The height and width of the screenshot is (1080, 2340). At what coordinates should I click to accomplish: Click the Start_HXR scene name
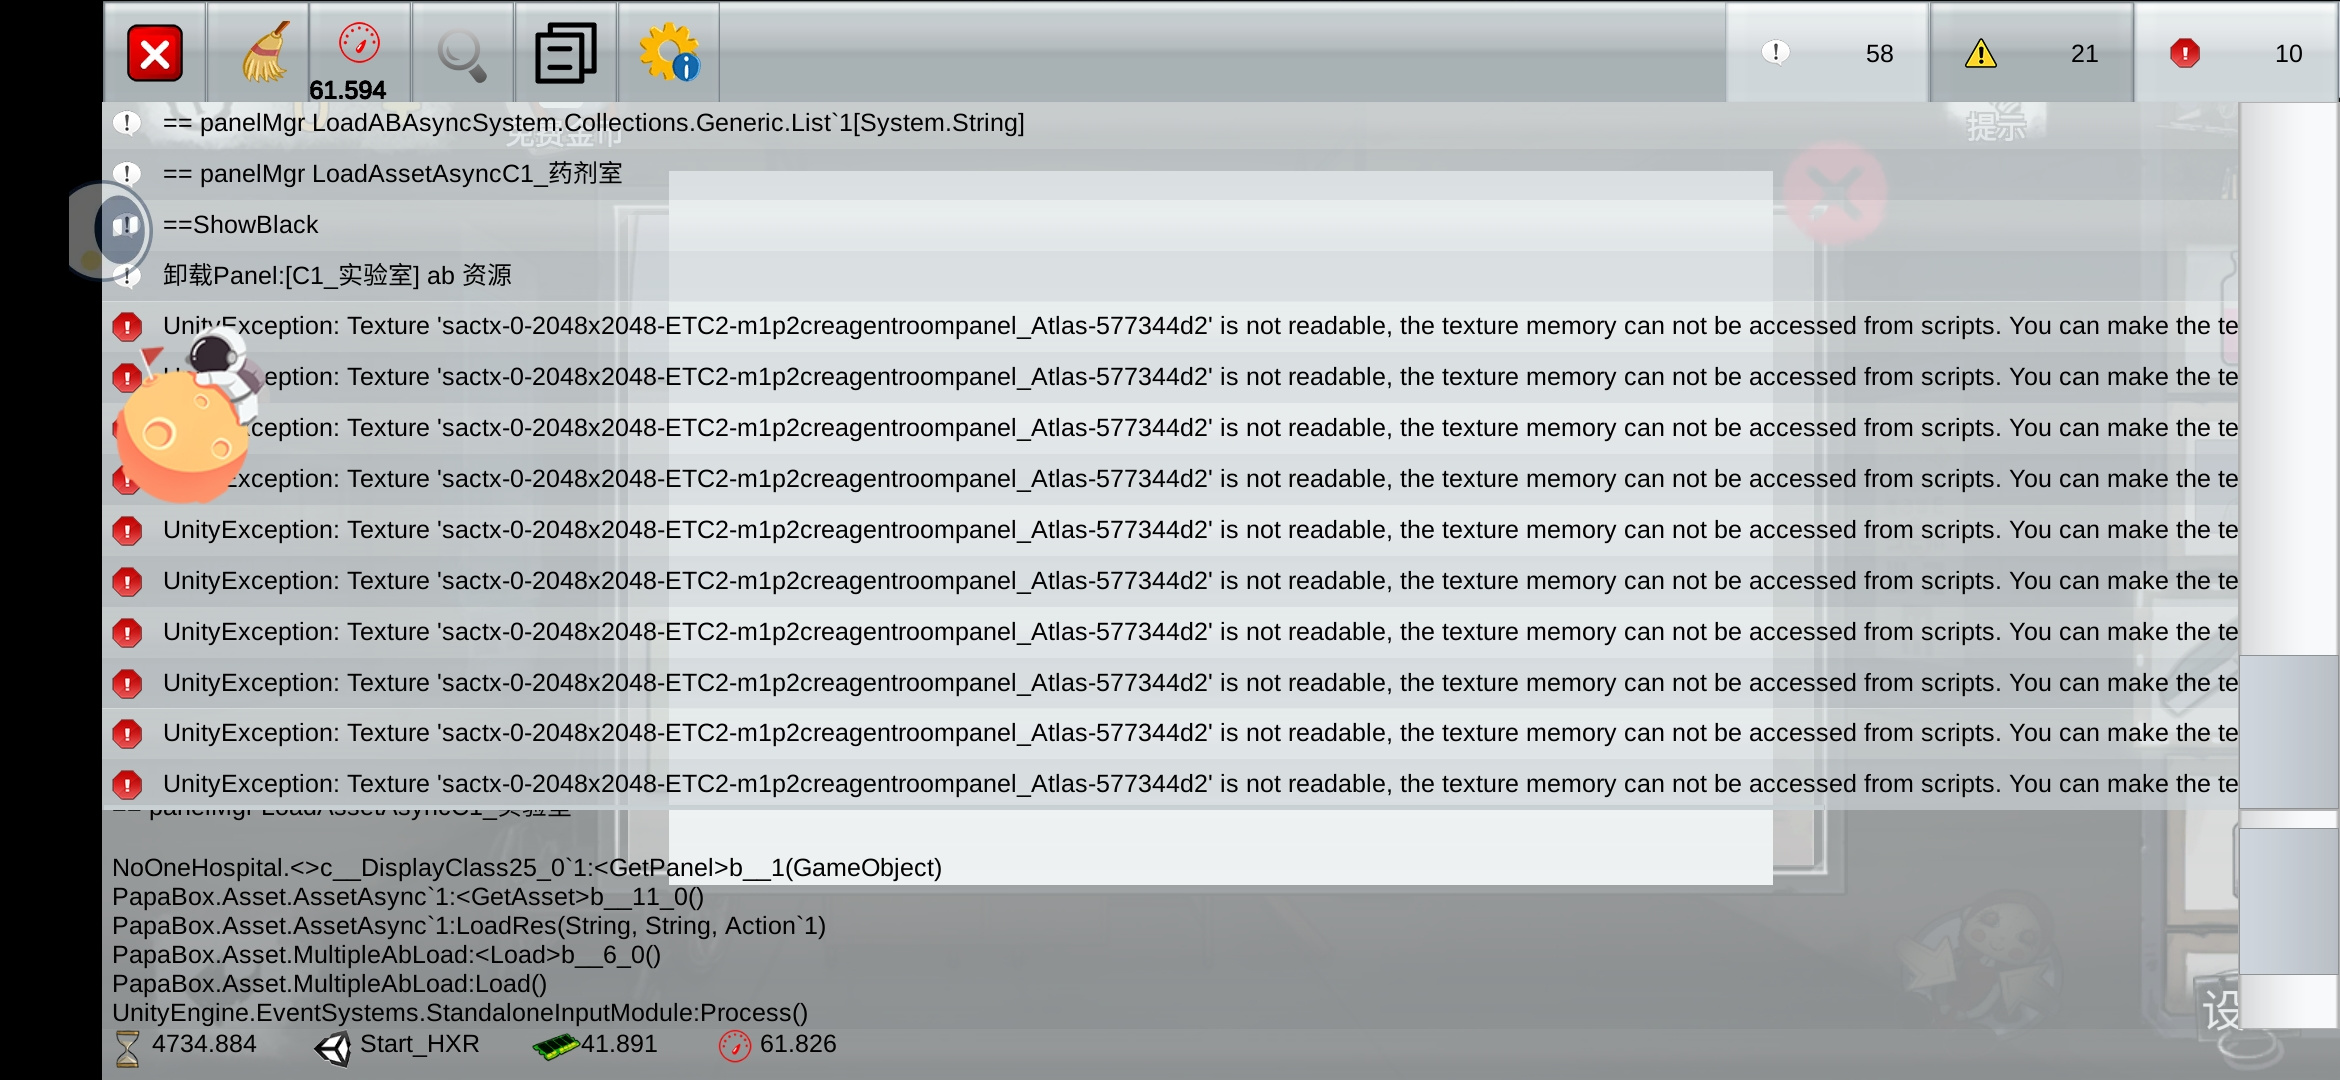[x=419, y=1044]
